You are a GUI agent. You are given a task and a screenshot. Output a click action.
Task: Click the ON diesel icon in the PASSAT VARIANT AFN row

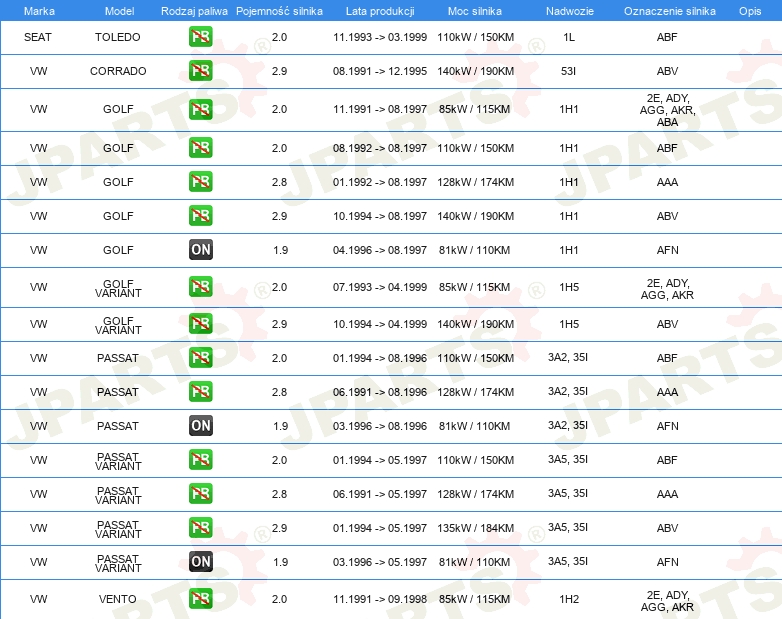coord(200,561)
